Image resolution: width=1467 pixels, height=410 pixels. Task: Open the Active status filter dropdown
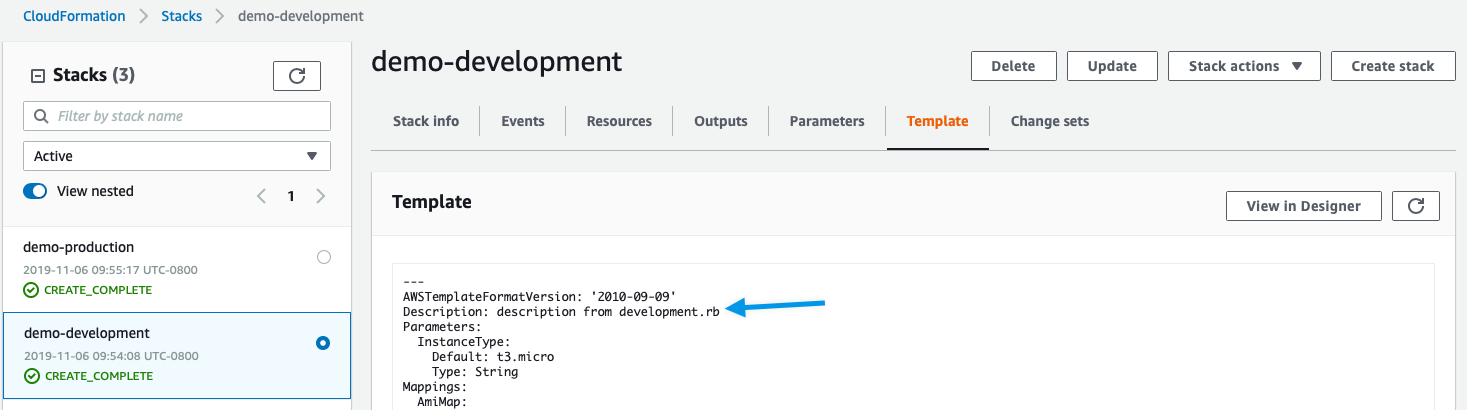coord(177,156)
